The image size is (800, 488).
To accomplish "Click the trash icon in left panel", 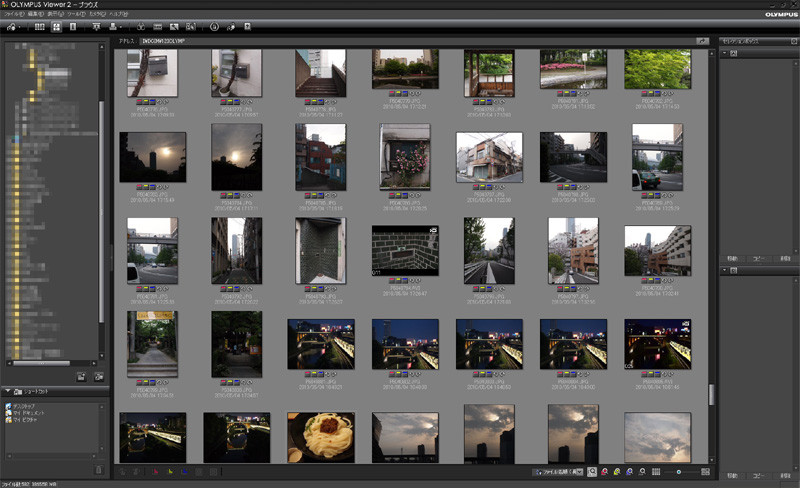I will (x=99, y=470).
